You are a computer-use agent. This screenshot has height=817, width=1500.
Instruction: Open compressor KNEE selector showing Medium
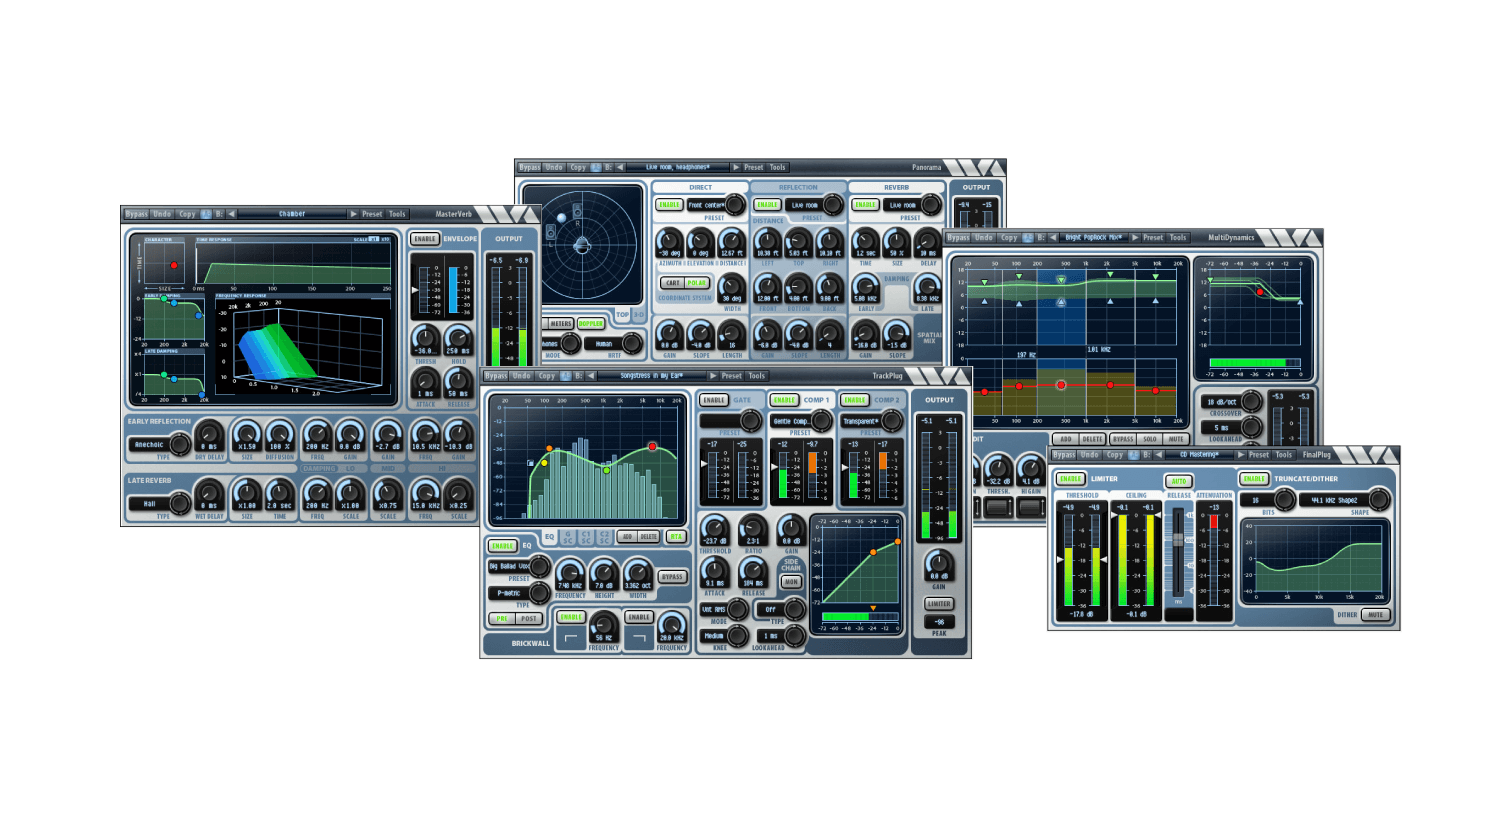[724, 635]
